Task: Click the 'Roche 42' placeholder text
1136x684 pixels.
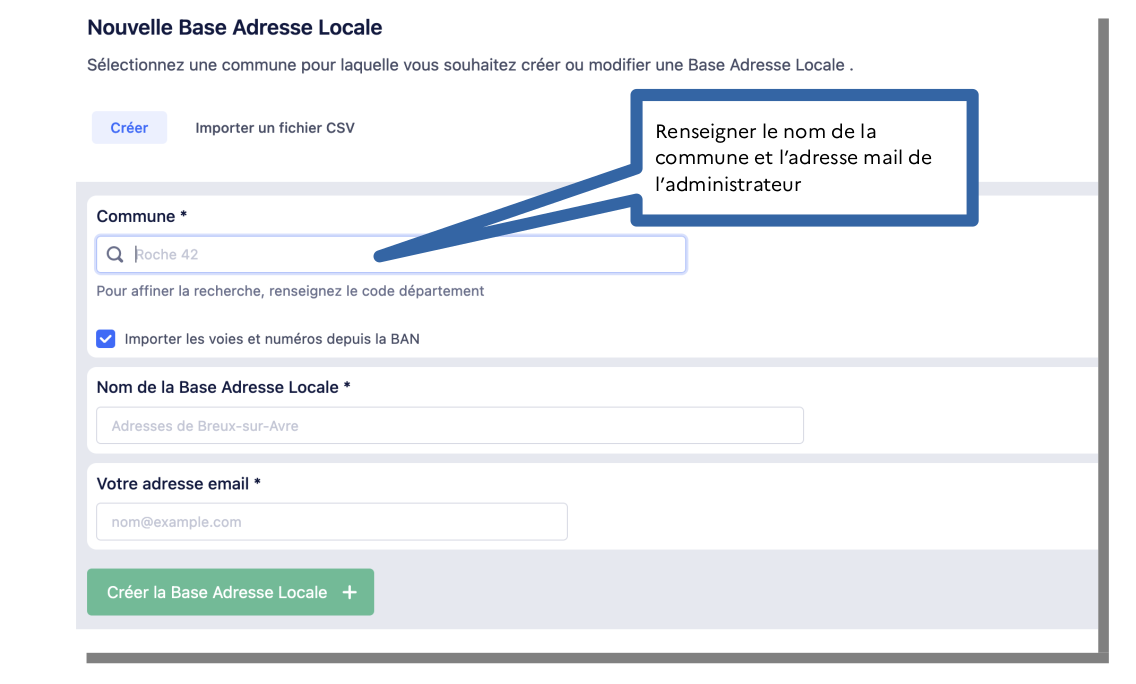Action: (167, 255)
